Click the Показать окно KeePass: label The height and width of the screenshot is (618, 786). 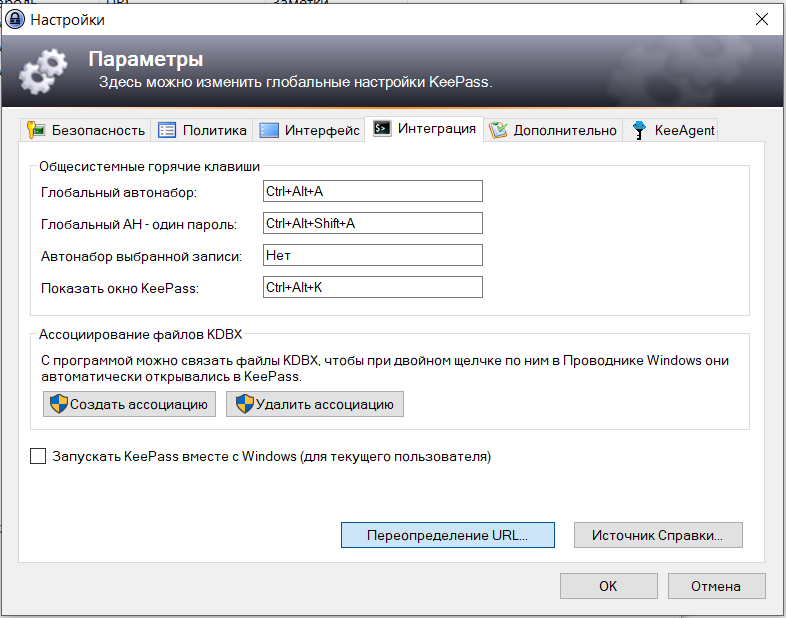pos(120,289)
